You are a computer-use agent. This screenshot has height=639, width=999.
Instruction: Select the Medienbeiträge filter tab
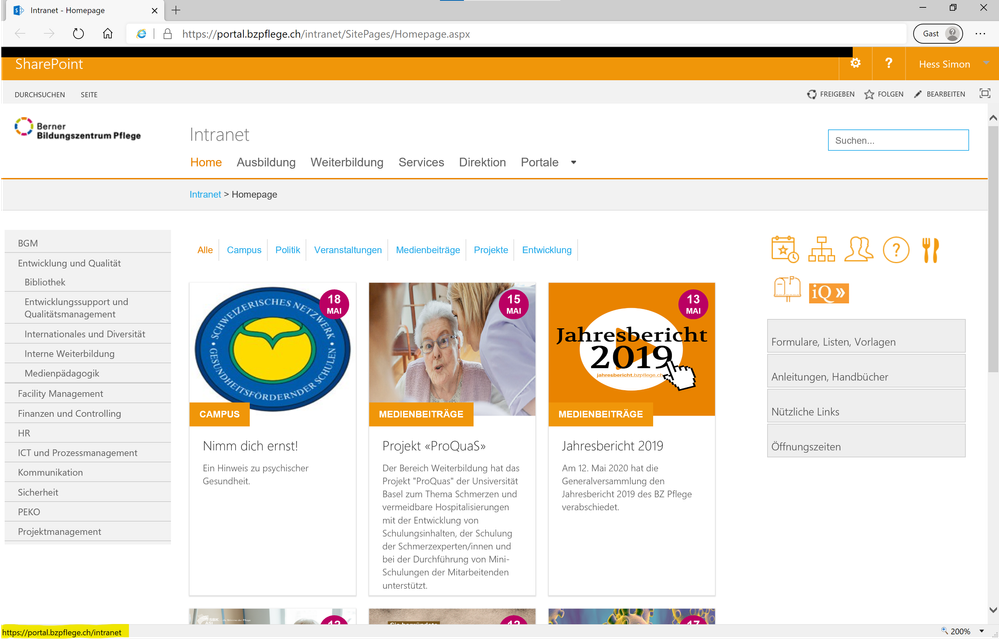point(428,250)
